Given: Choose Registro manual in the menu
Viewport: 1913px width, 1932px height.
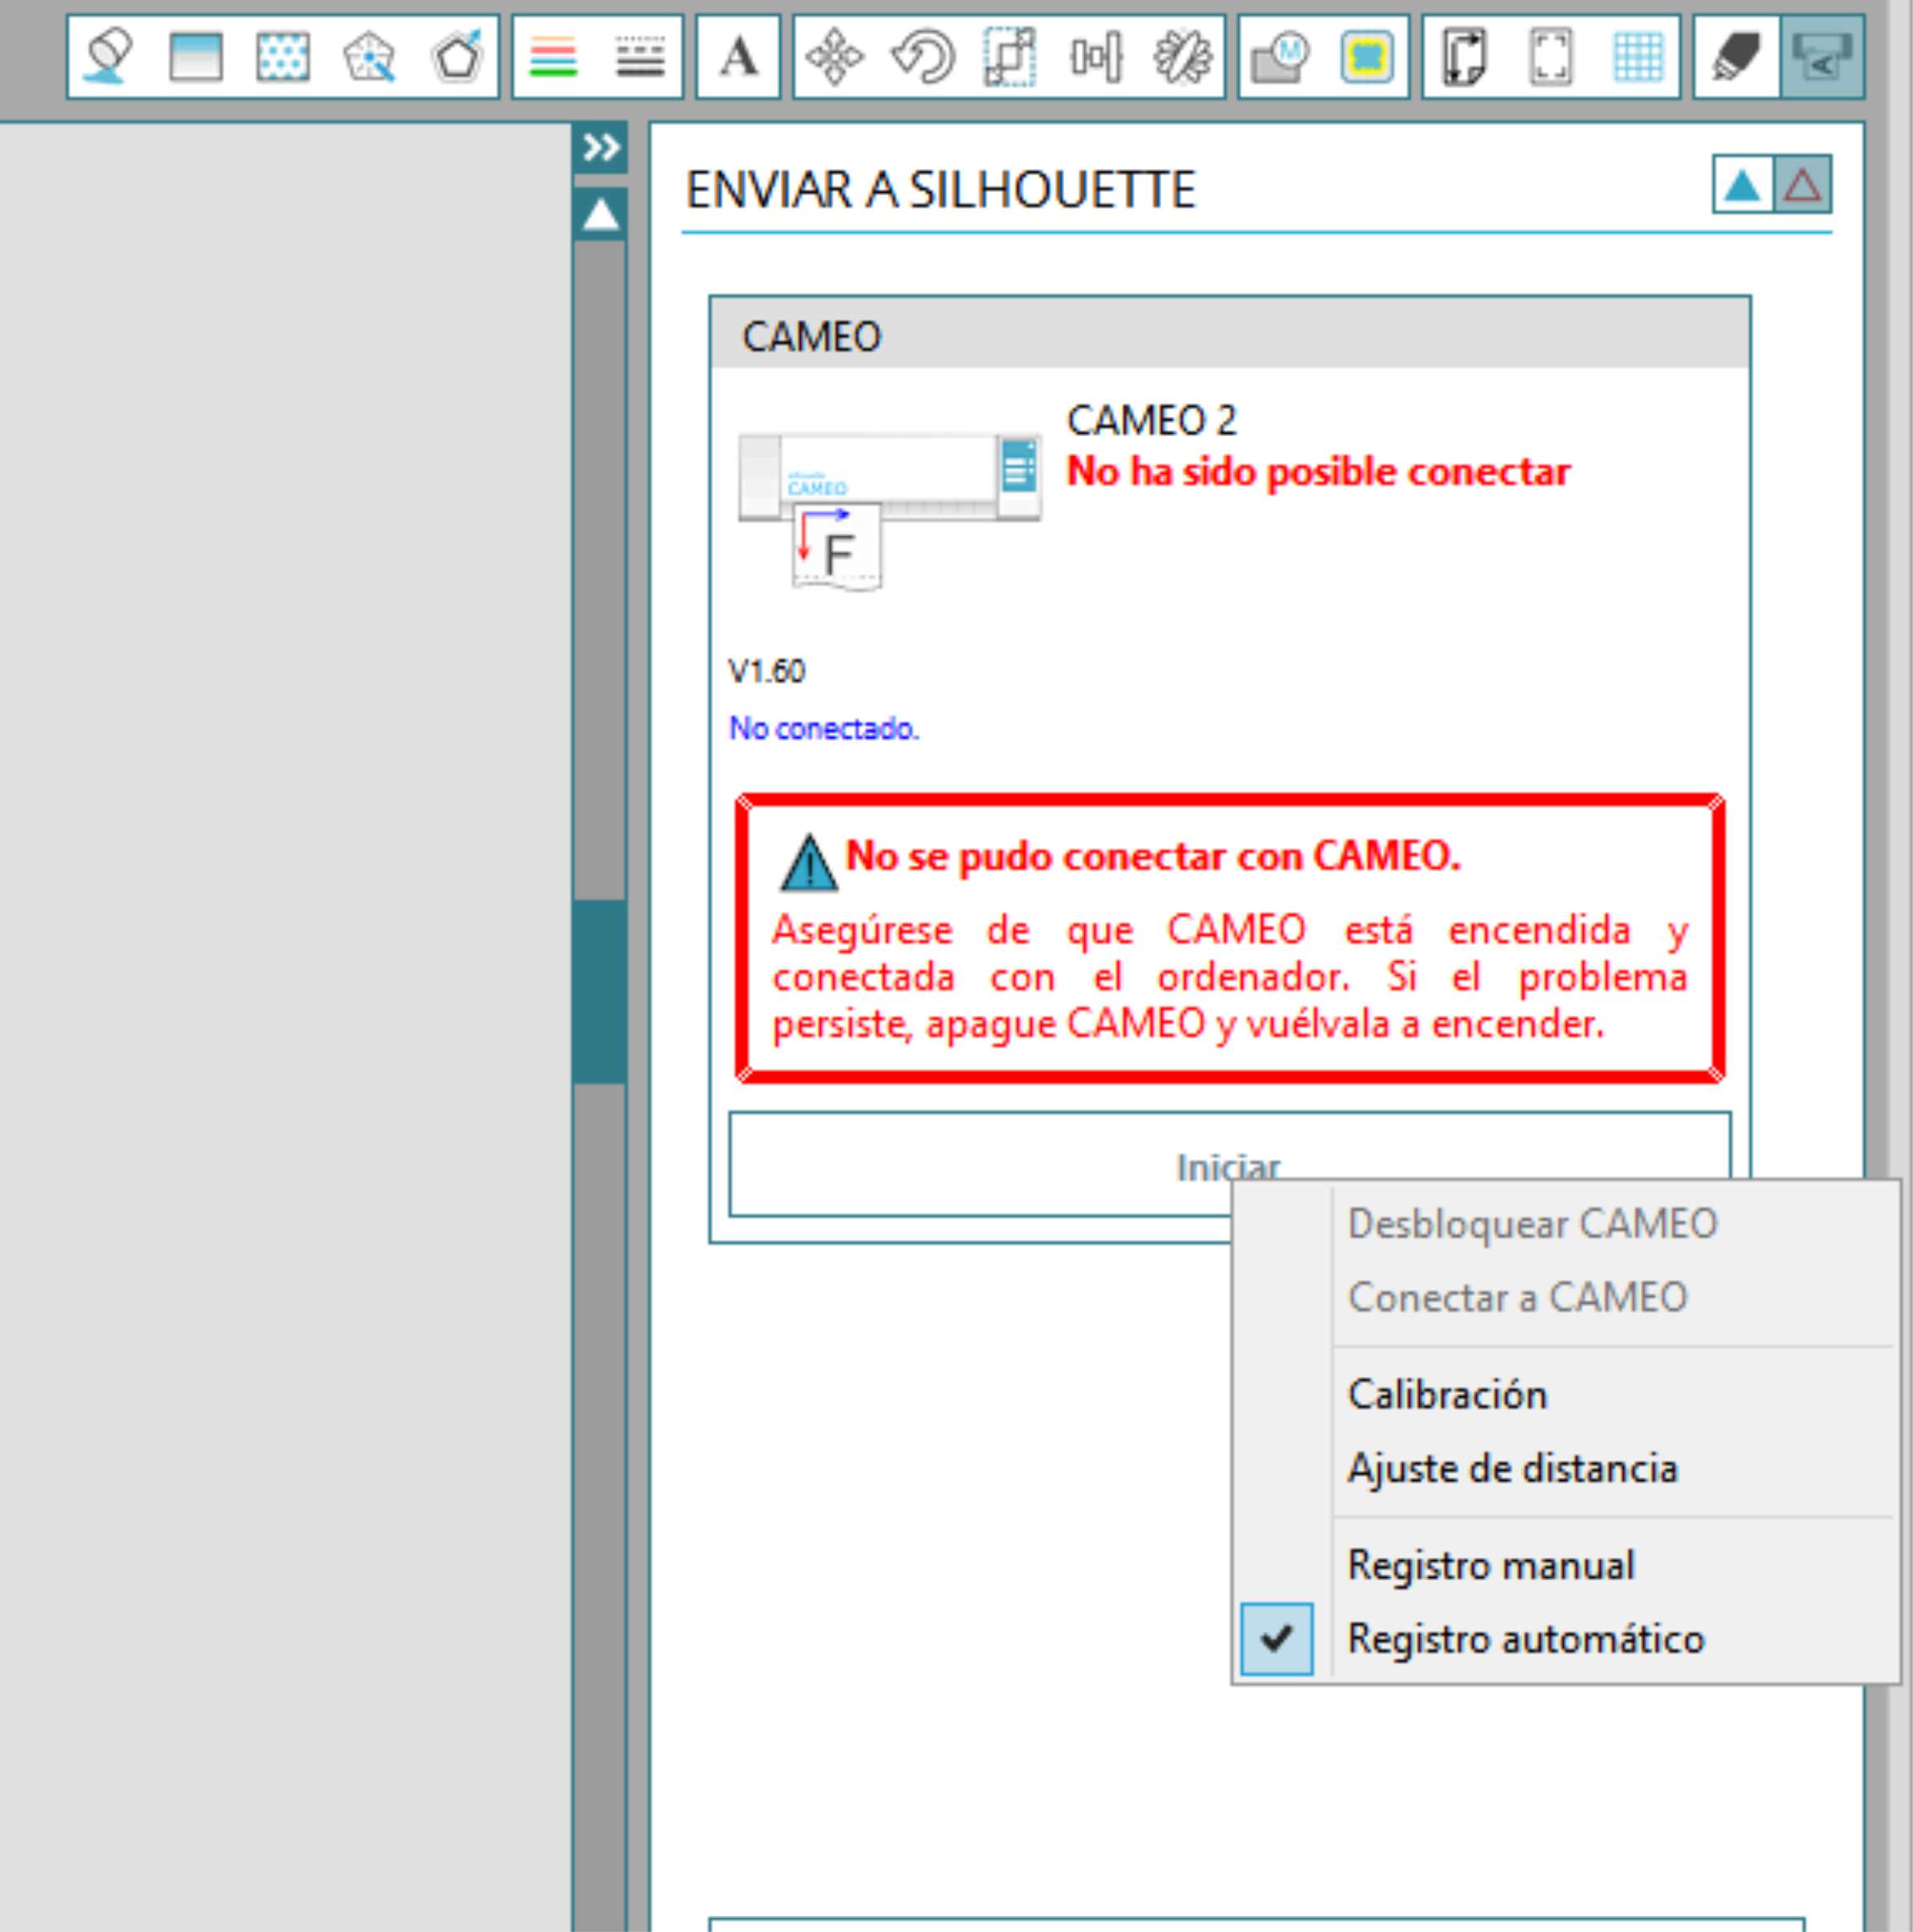Looking at the screenshot, I should click(1491, 1565).
